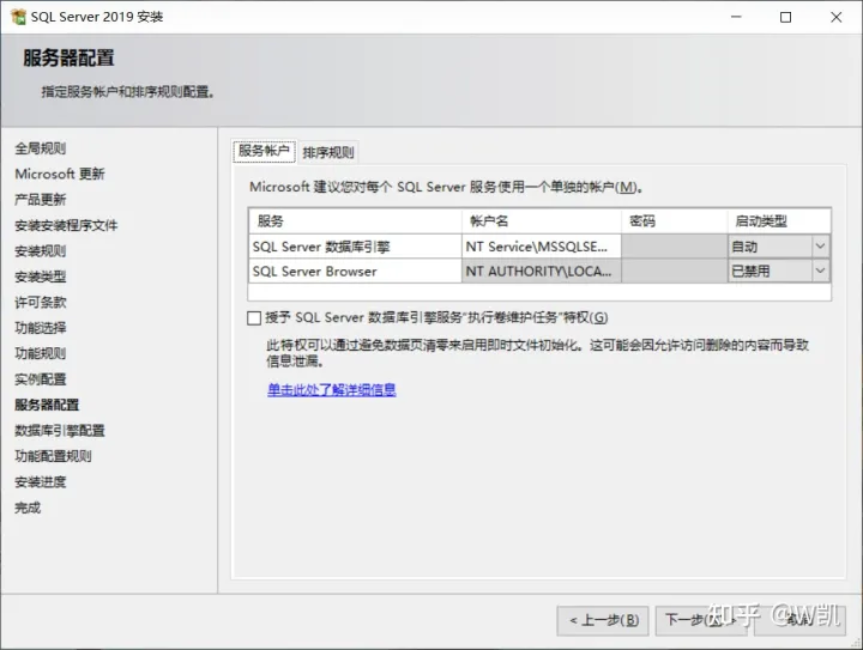Maximize the SQL Server 2019 安装 window
This screenshot has height=650, width=863.
pos(786,17)
